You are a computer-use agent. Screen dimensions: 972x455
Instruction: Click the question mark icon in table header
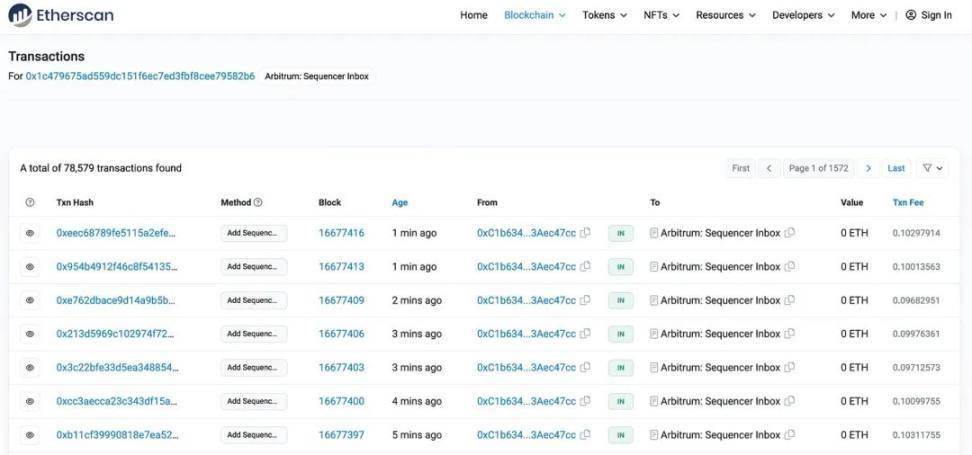pyautogui.click(x=30, y=203)
